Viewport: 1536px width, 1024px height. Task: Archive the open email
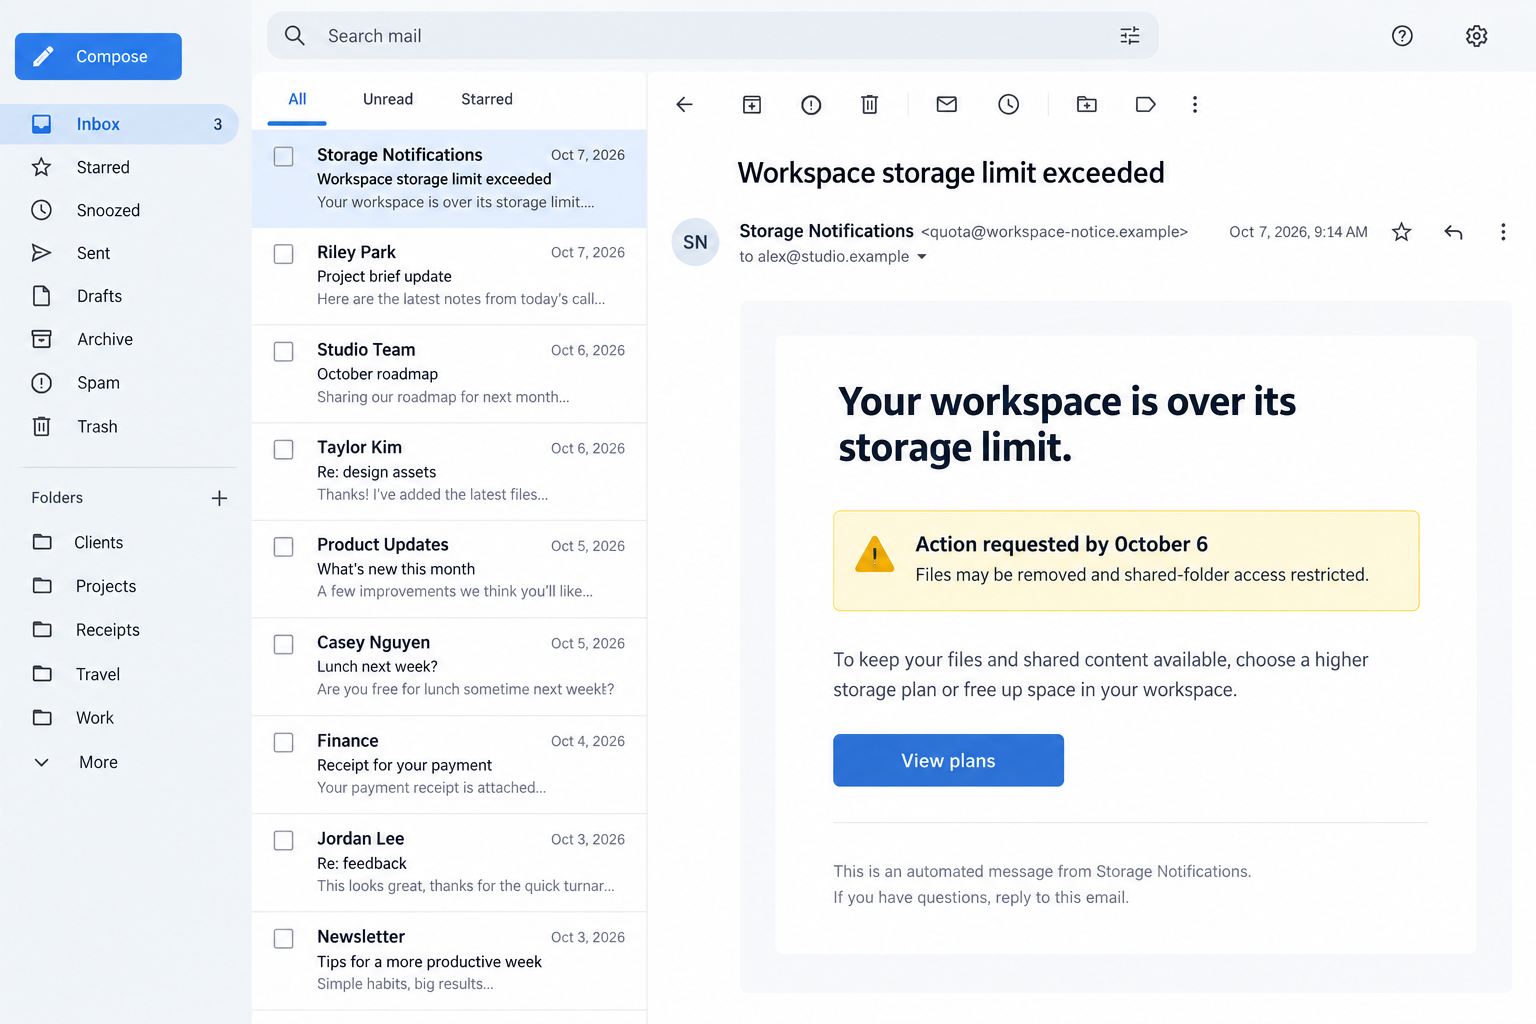click(x=752, y=104)
